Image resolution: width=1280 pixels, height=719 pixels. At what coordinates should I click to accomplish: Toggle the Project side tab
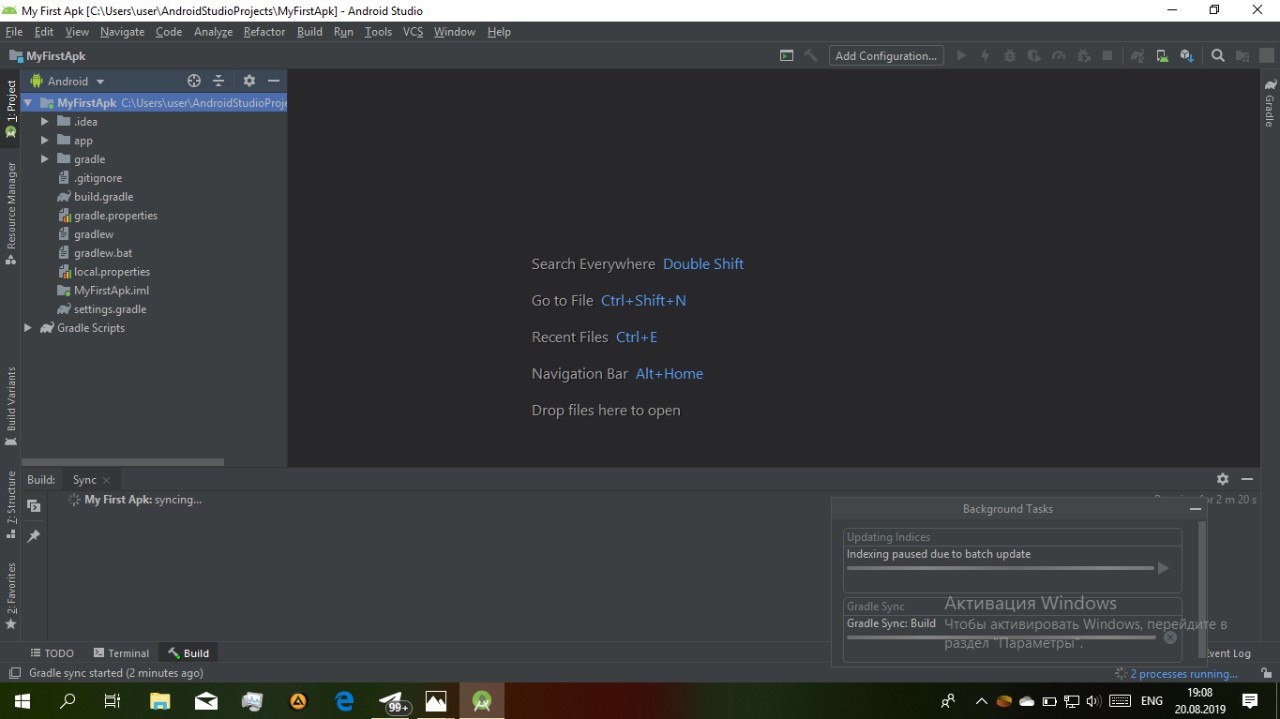(11, 108)
